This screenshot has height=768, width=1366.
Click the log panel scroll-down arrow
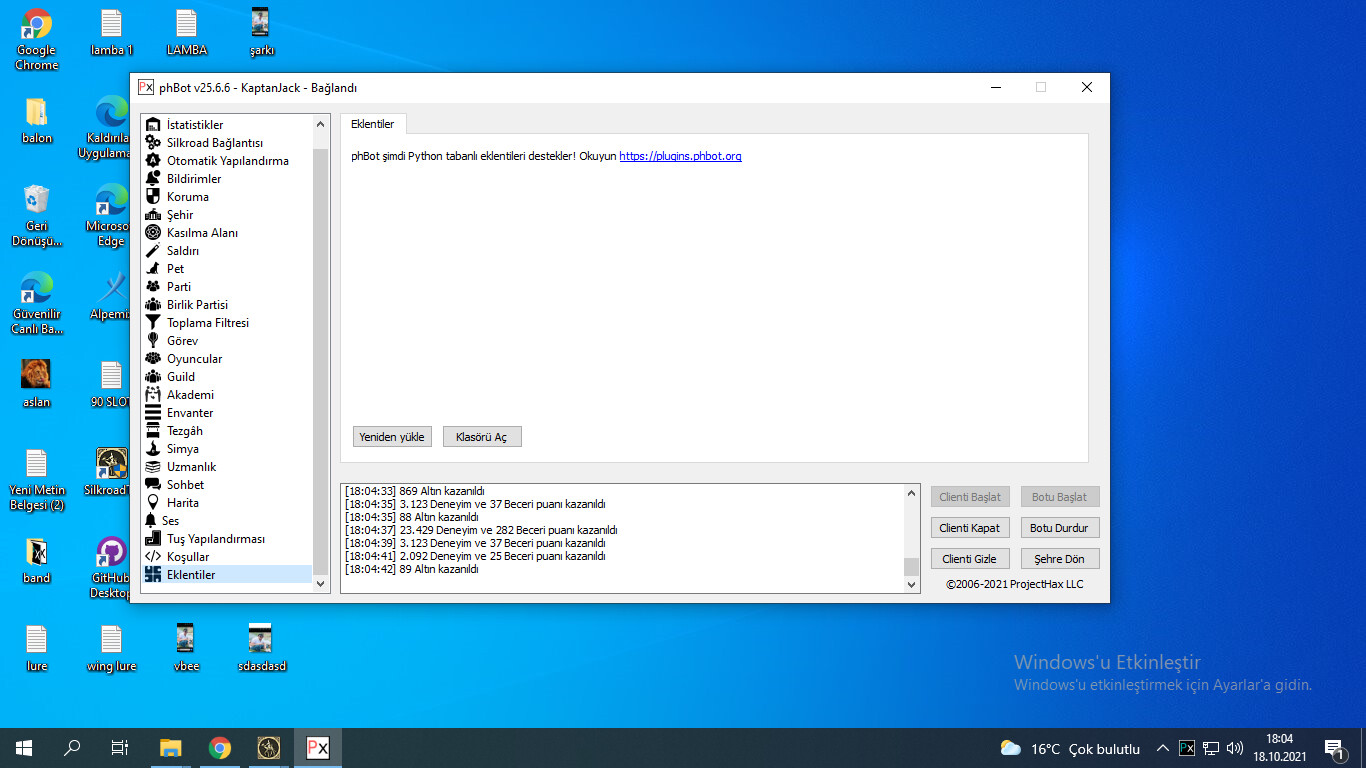click(x=911, y=585)
